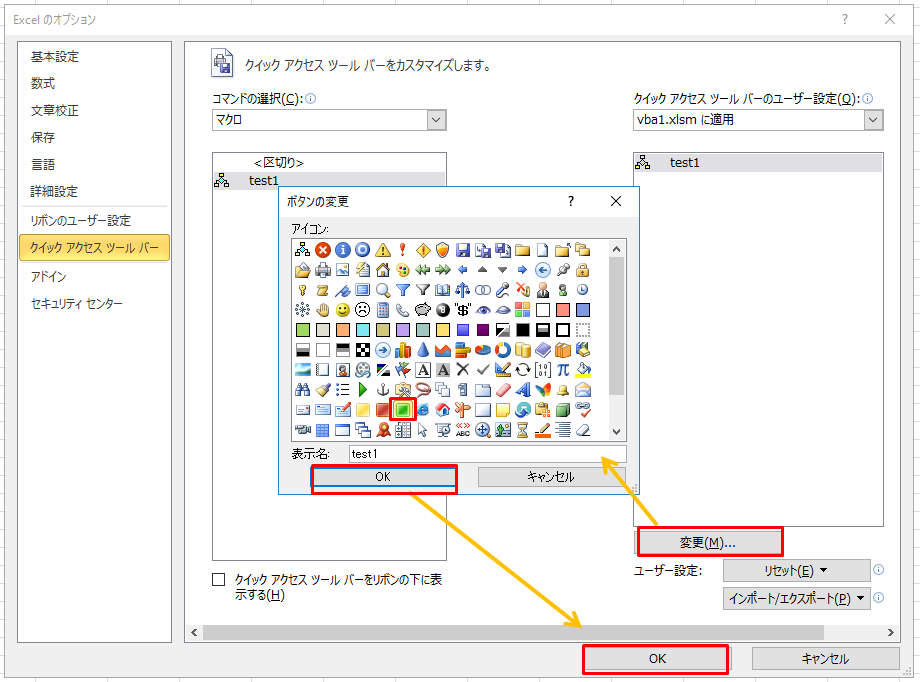Select the printer icon
This screenshot has width=920, height=682.
coord(323,270)
